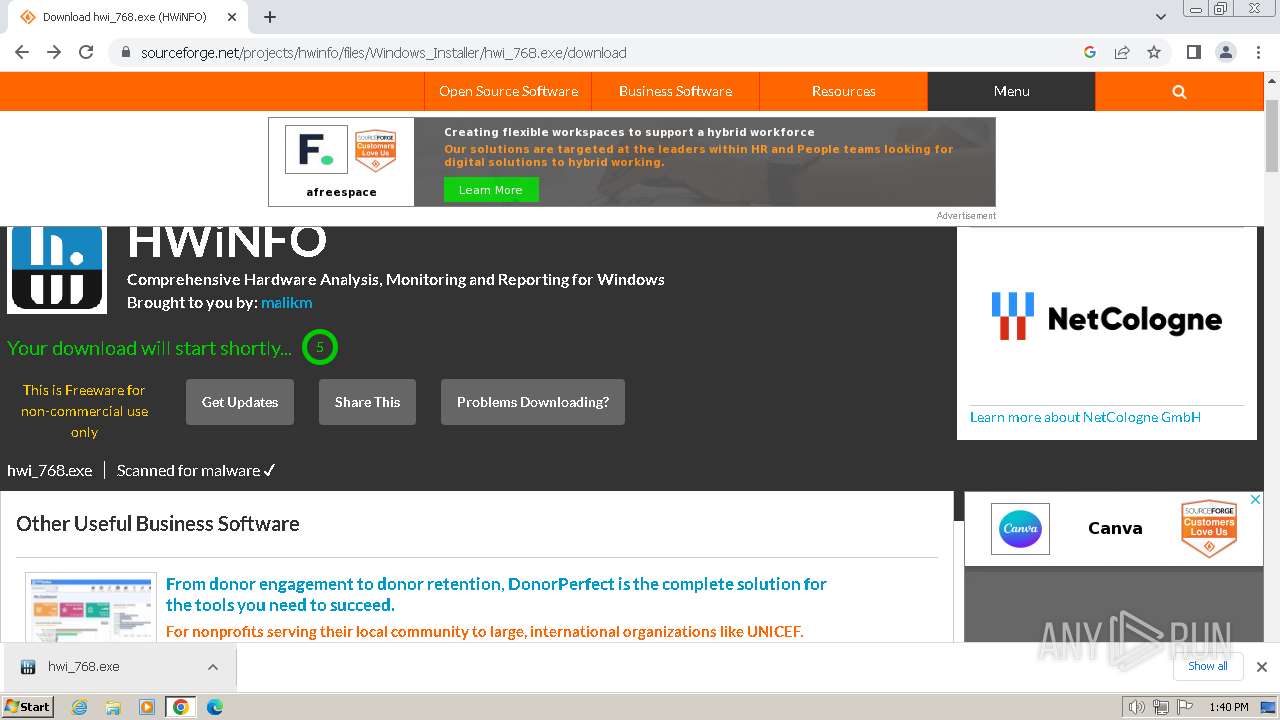1280x720 pixels.
Task: Open the Resources menu
Action: (843, 91)
